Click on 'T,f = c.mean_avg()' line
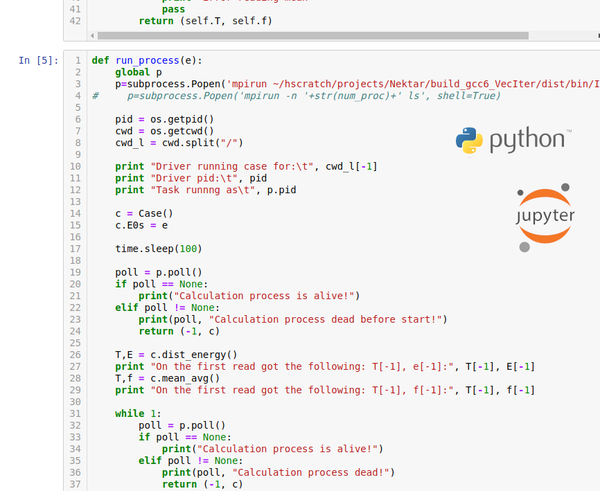The height and width of the screenshot is (491, 600). pyautogui.click(x=168, y=378)
